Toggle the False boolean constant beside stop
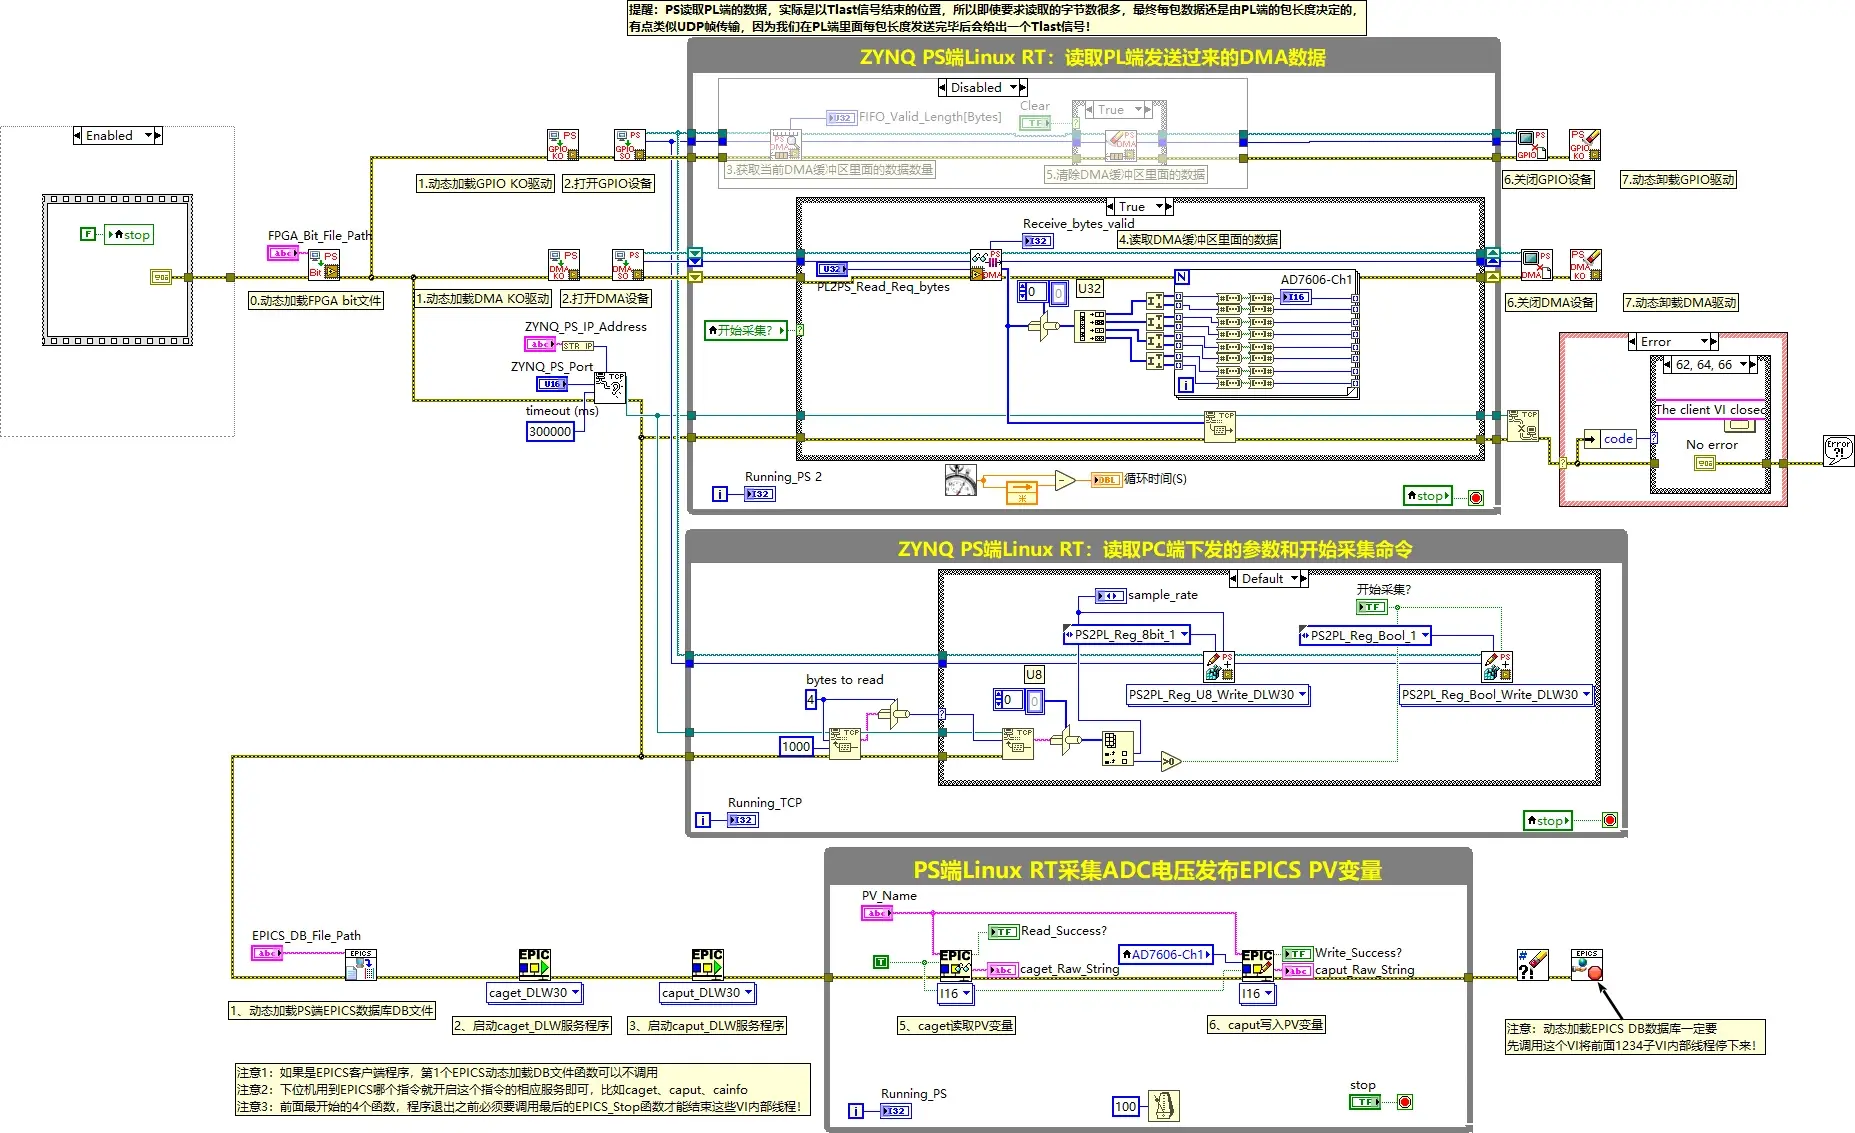This screenshot has height=1133, width=1855. pos(88,234)
